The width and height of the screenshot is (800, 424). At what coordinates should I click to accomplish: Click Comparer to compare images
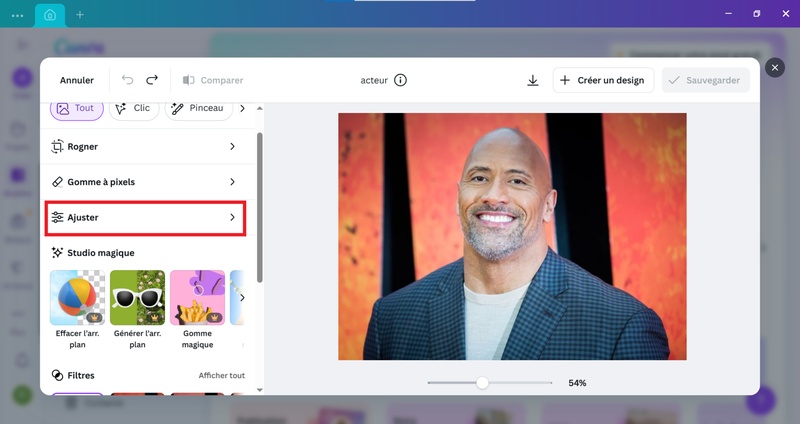click(x=213, y=80)
